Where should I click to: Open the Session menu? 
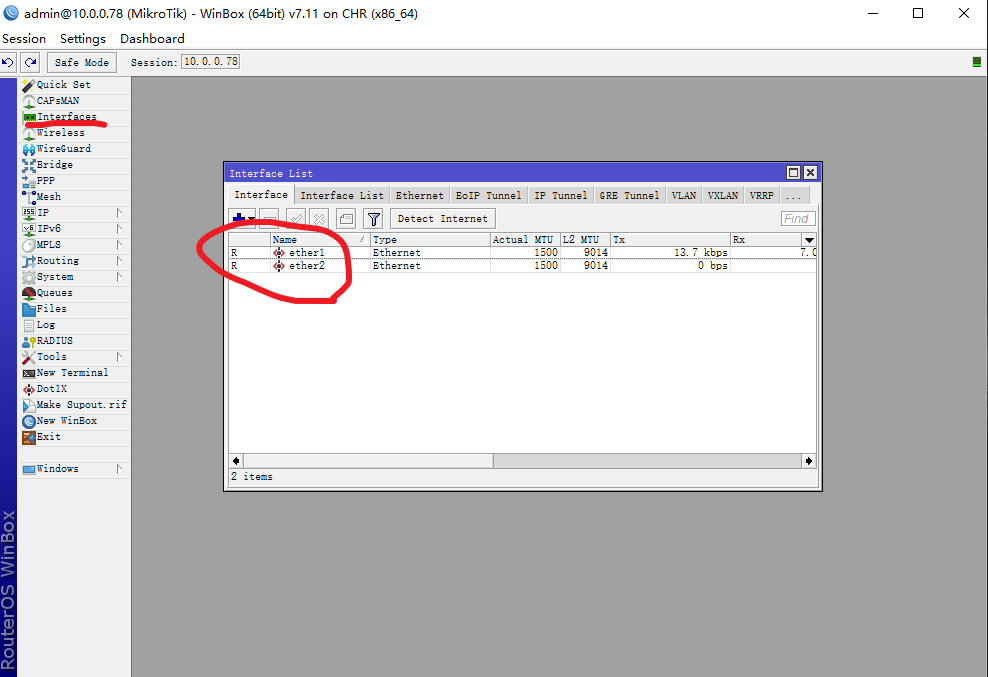pyautogui.click(x=24, y=38)
